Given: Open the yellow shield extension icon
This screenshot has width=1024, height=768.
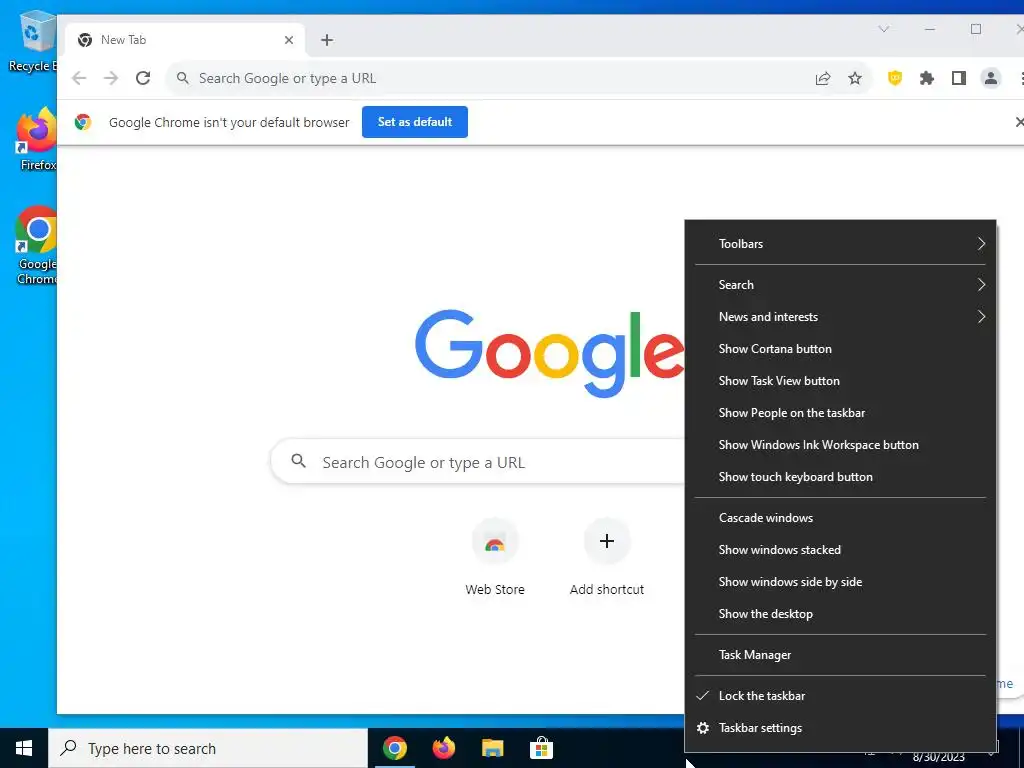Looking at the screenshot, I should tap(895, 78).
